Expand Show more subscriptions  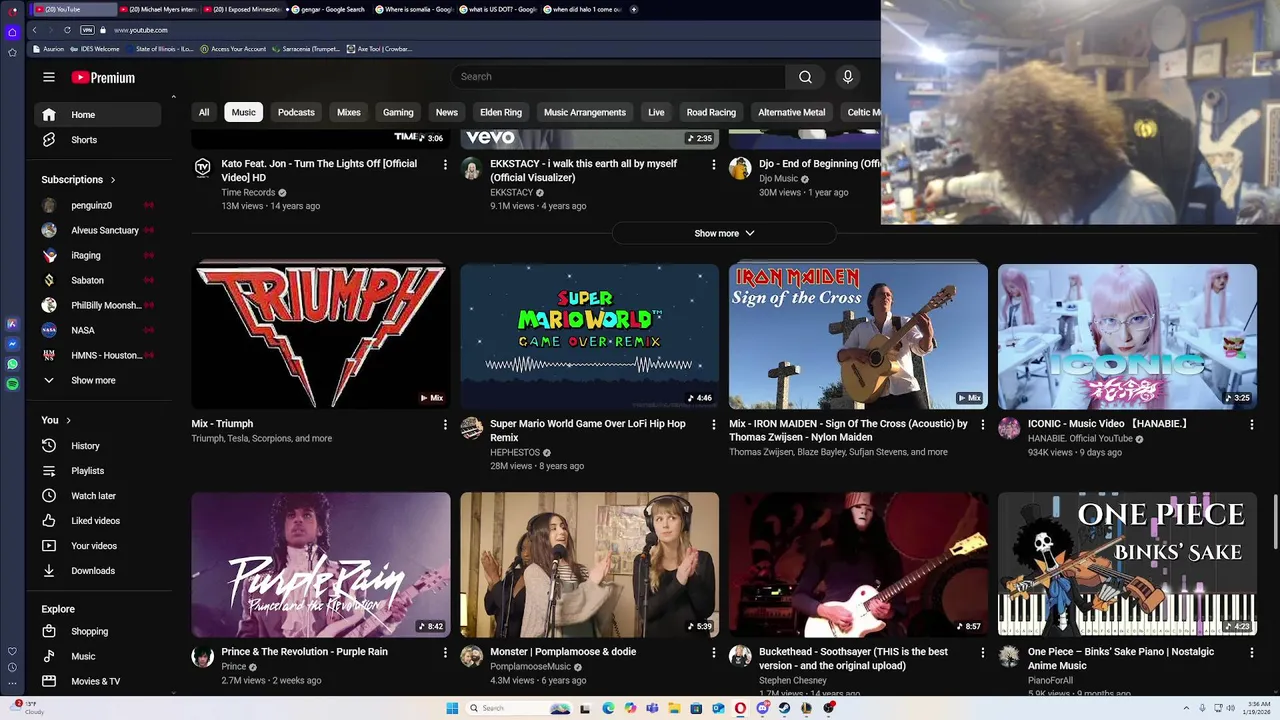coord(98,381)
